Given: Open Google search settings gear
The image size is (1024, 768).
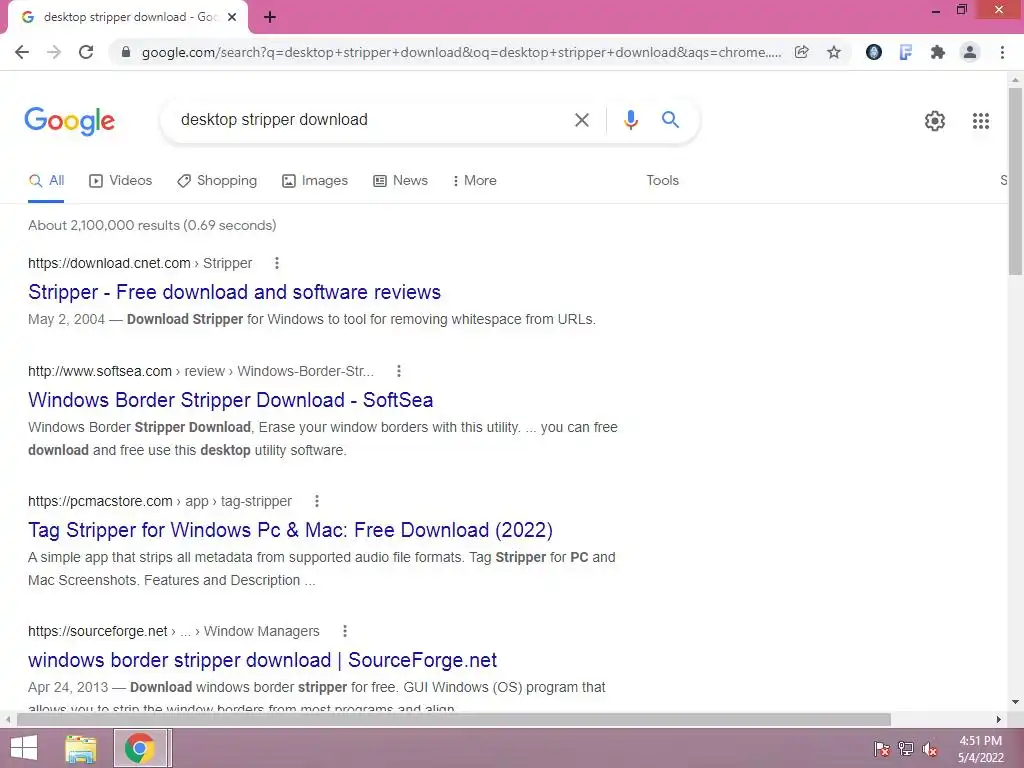Looking at the screenshot, I should [x=935, y=121].
